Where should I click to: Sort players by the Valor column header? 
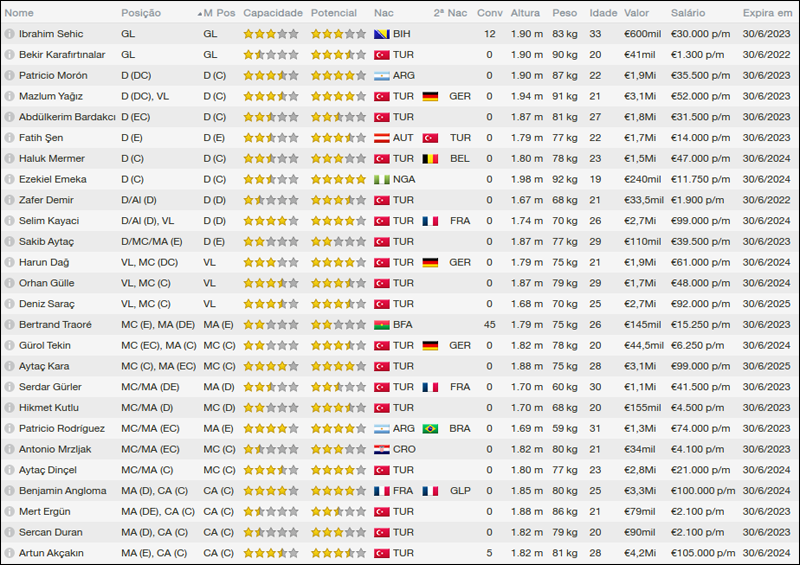(636, 13)
